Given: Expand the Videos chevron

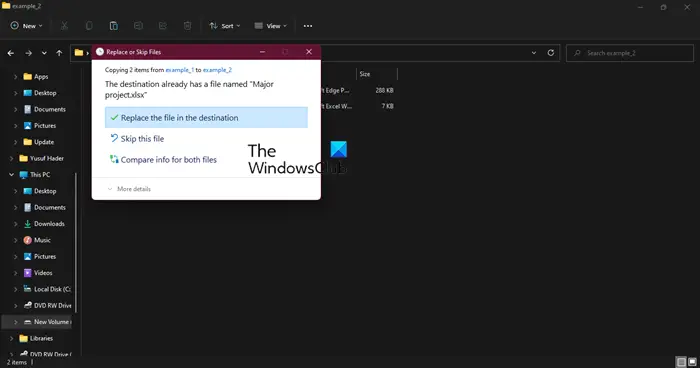Looking at the screenshot, I should (15, 273).
